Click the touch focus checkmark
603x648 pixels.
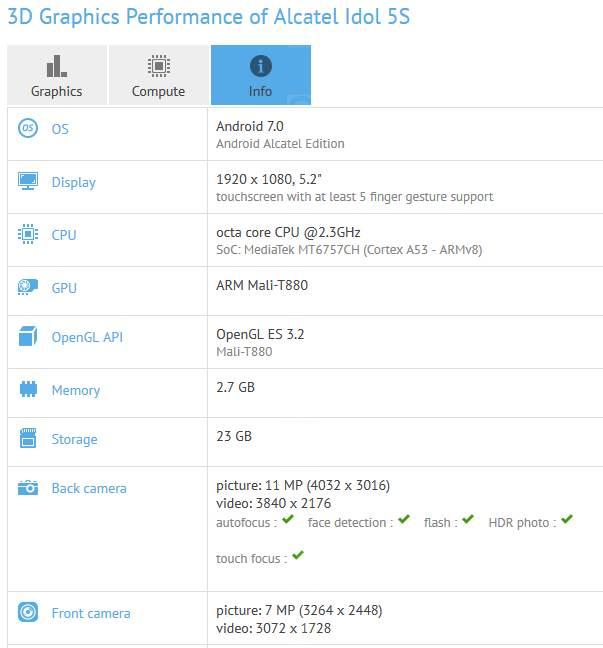[x=298, y=555]
